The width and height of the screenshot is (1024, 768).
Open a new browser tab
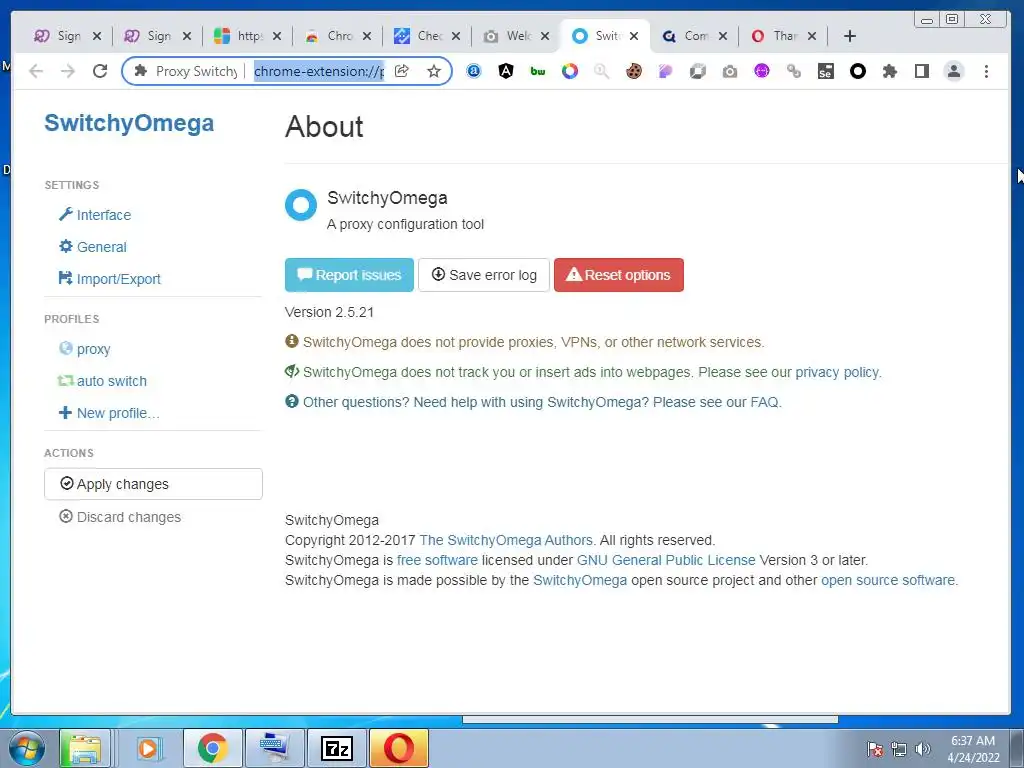click(850, 36)
